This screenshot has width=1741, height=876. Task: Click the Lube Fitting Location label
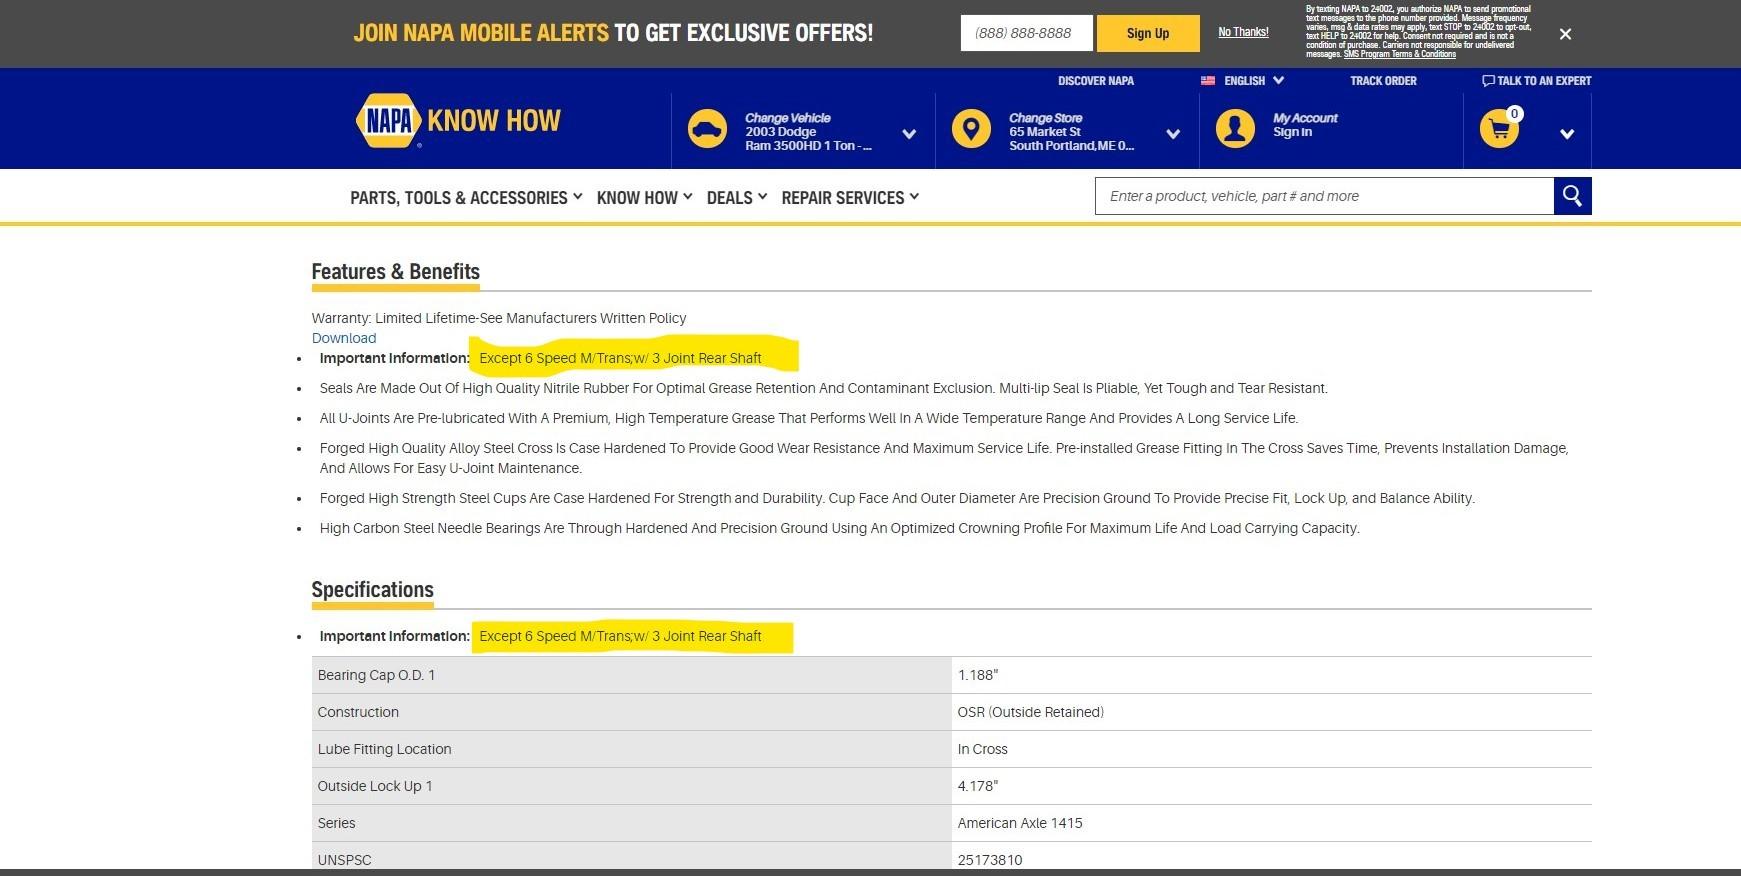coord(385,749)
